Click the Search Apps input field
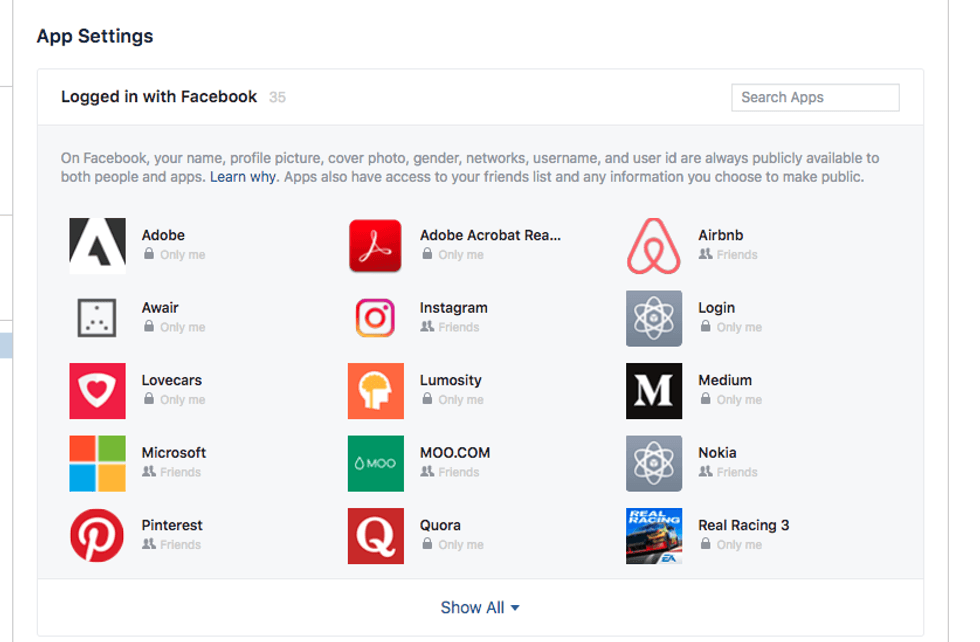The height and width of the screenshot is (642, 980). click(x=815, y=97)
